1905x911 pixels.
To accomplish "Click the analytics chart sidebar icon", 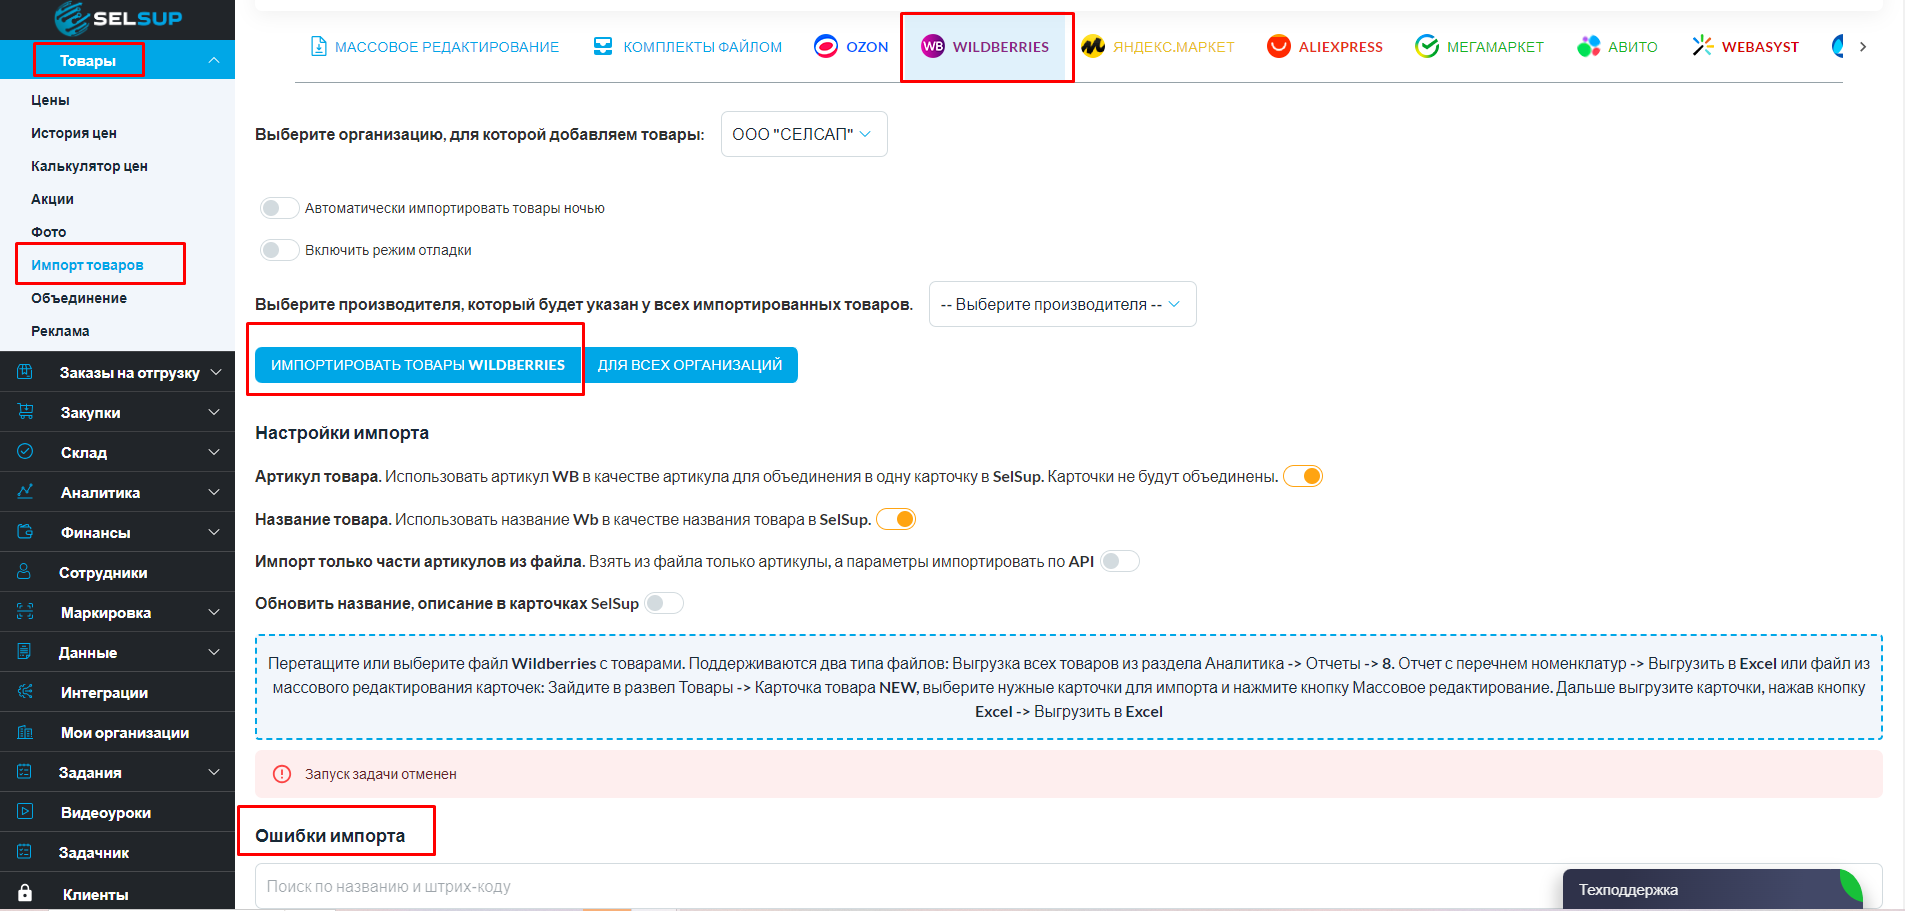I will click(25, 492).
